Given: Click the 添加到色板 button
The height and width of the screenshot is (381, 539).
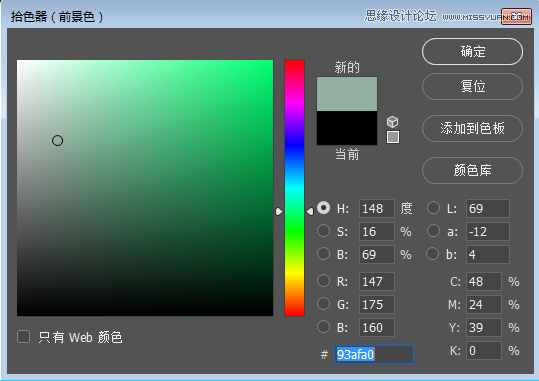Looking at the screenshot, I should pos(472,128).
